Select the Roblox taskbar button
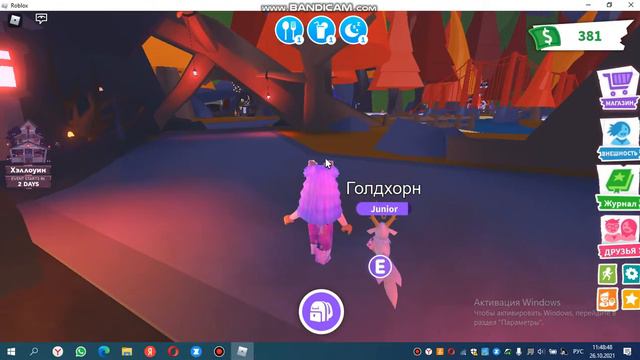This screenshot has width=640, height=360. point(242,351)
